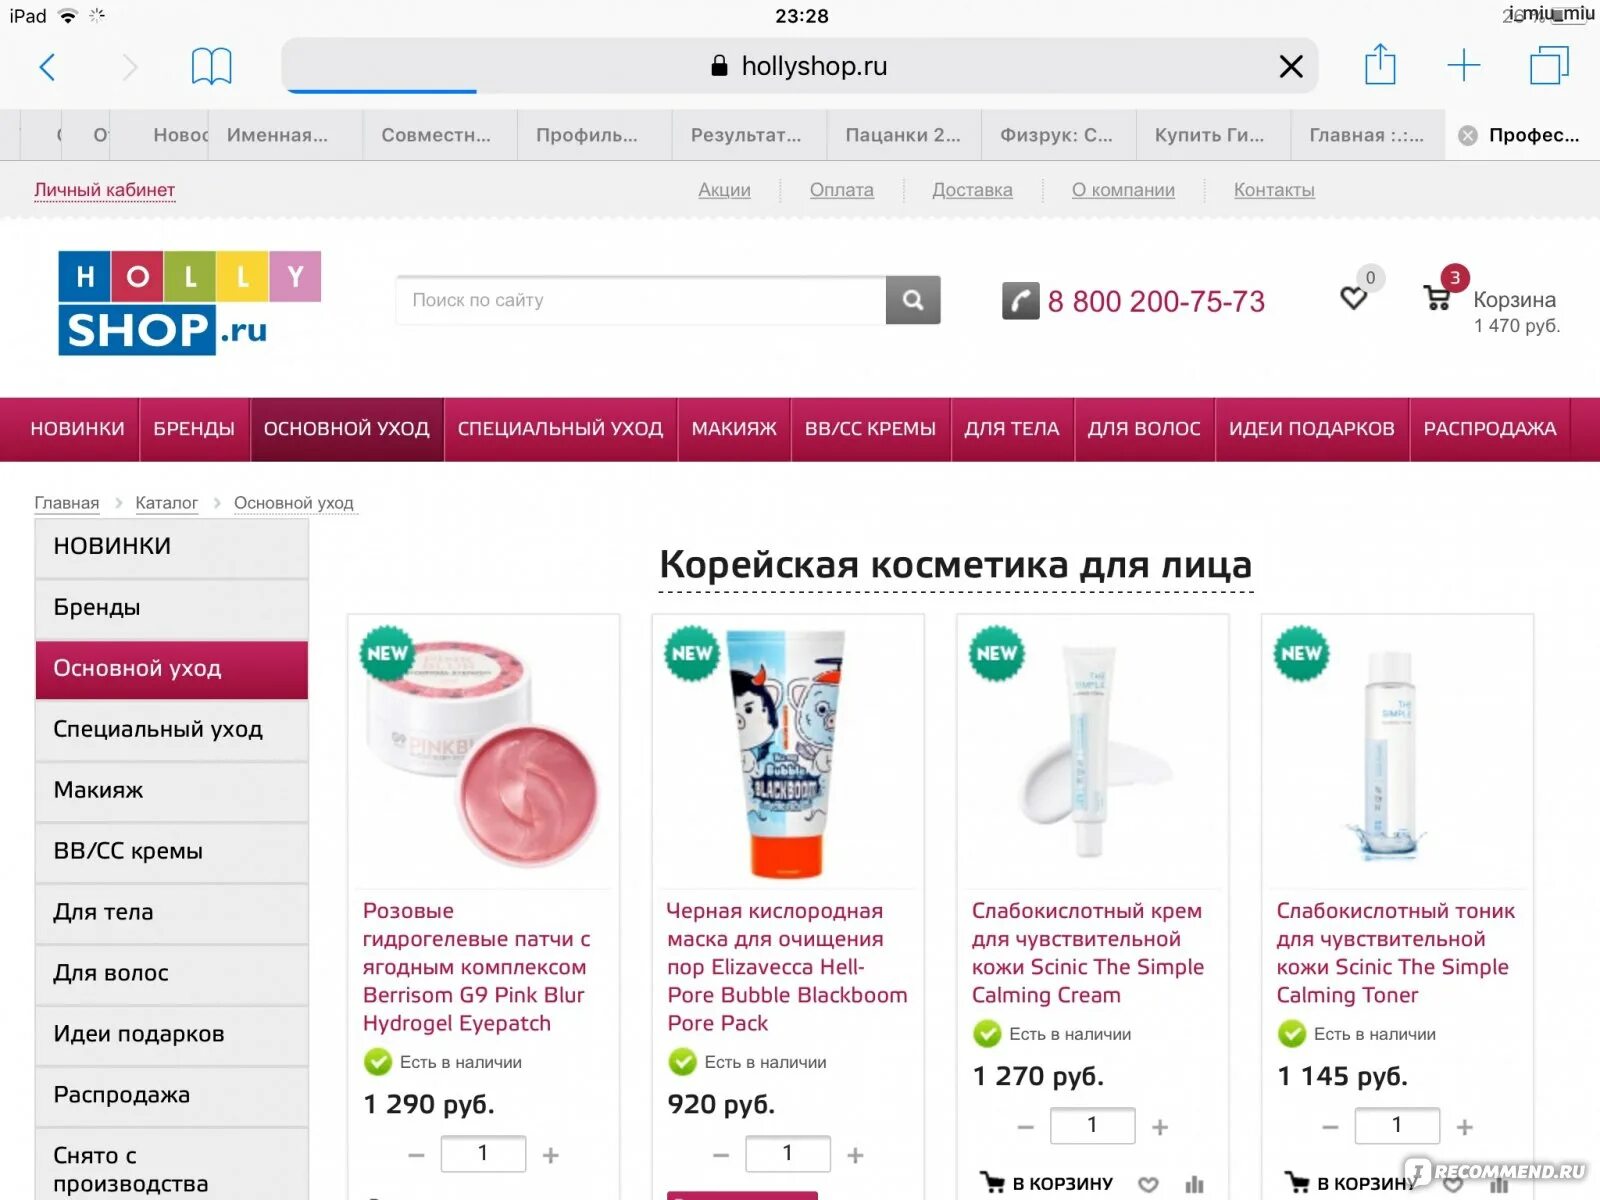The image size is (1600, 1200).
Task: Decrease quantity of Pink Blur Eyepatch
Action: click(416, 1155)
